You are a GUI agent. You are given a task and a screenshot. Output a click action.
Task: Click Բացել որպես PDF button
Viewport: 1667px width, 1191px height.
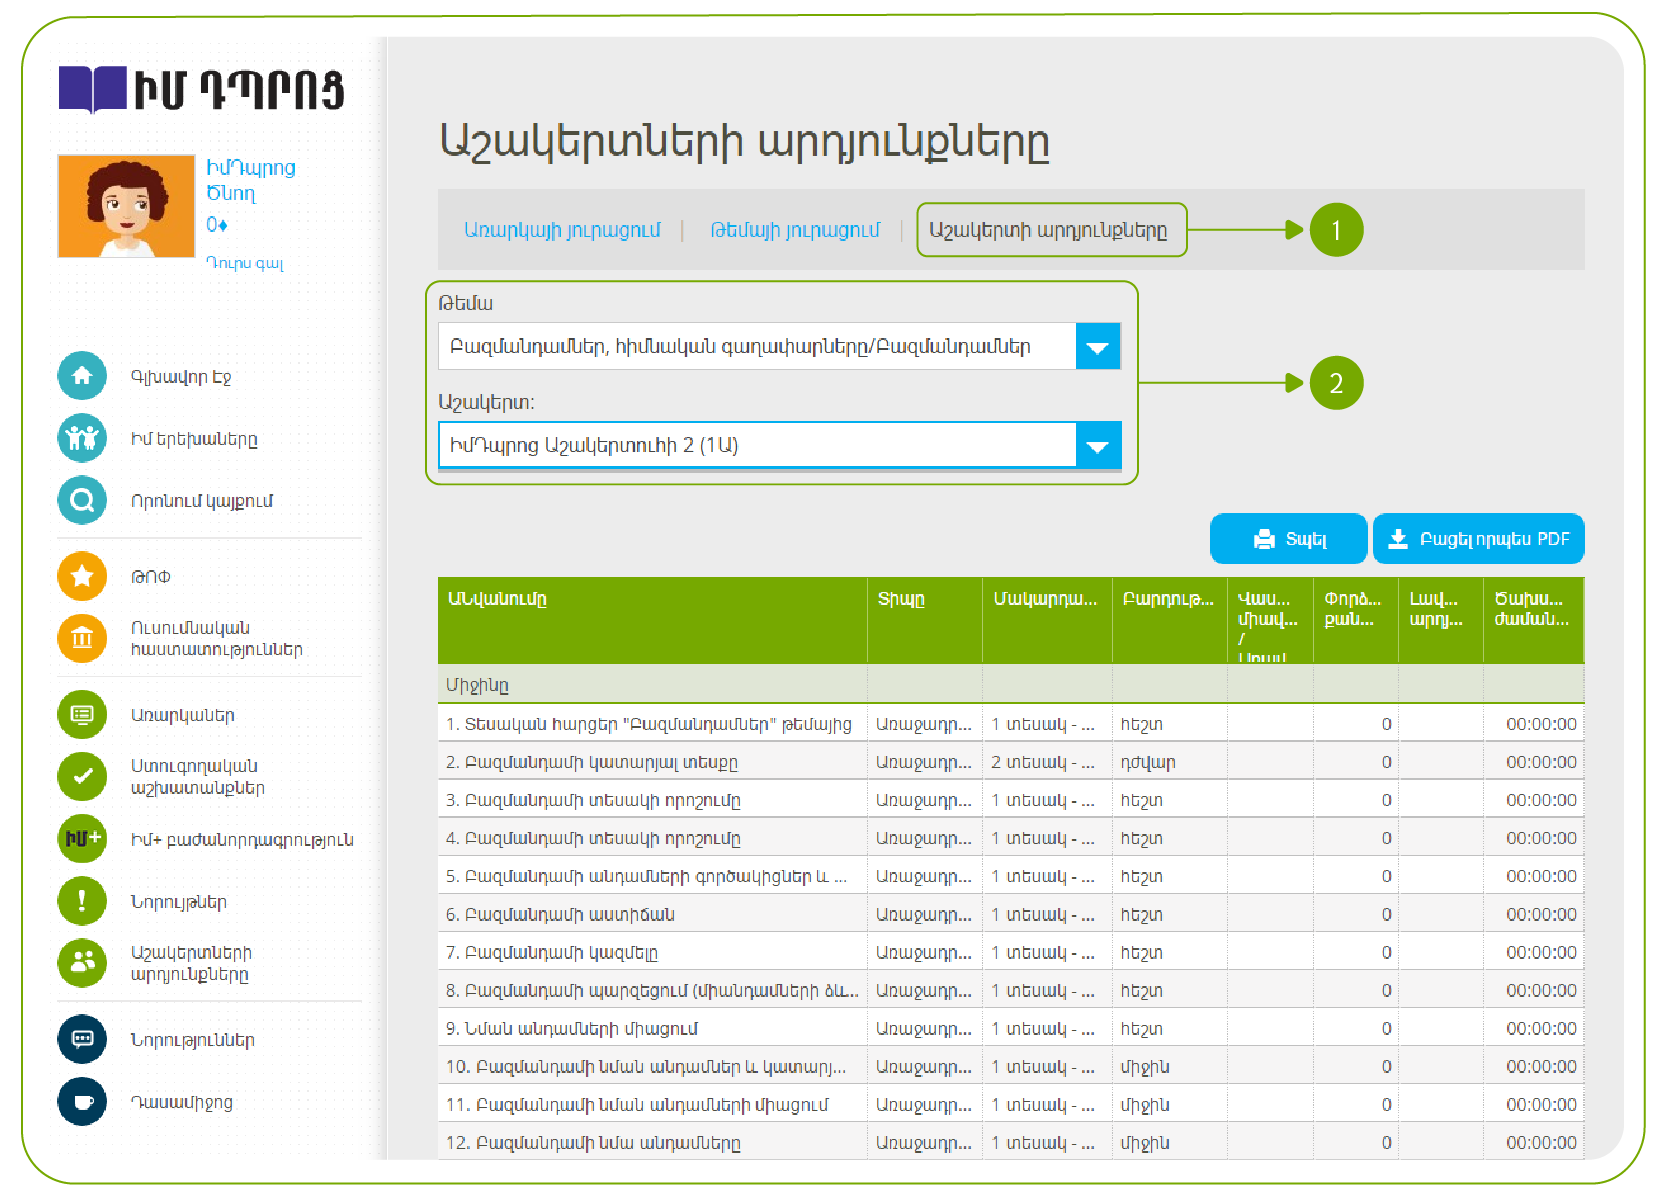(1478, 539)
